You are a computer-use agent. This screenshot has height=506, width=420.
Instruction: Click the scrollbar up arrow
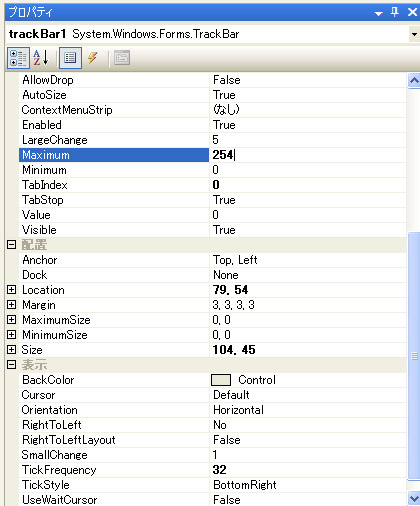(414, 80)
